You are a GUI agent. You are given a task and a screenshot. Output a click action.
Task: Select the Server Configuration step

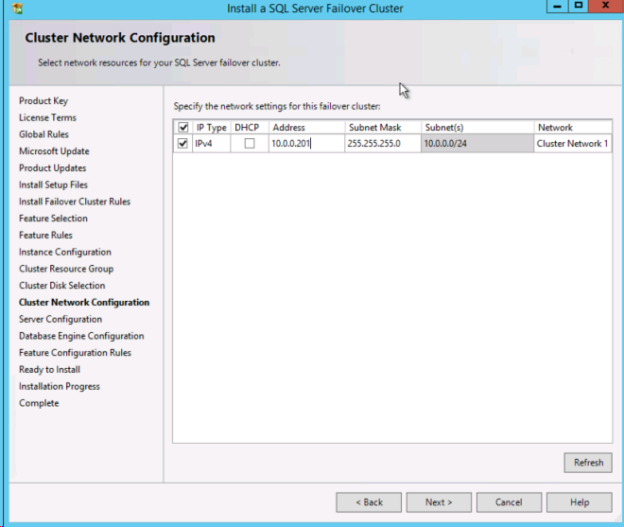[60, 319]
